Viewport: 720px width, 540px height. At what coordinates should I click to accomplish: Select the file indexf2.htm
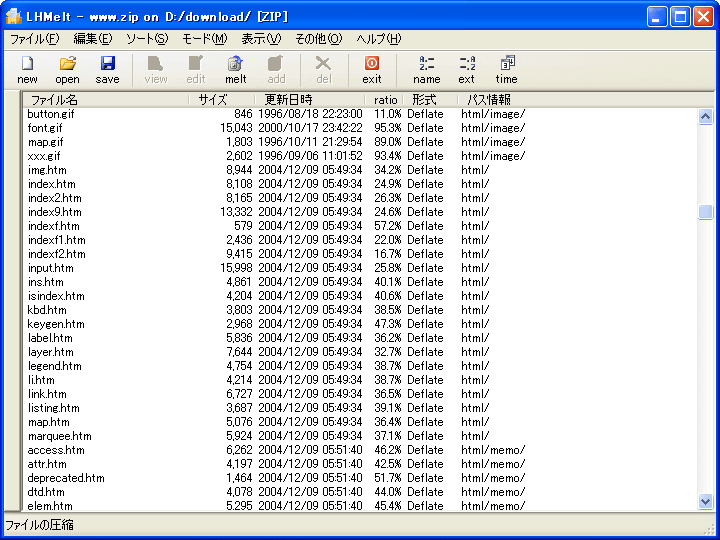coord(56,254)
